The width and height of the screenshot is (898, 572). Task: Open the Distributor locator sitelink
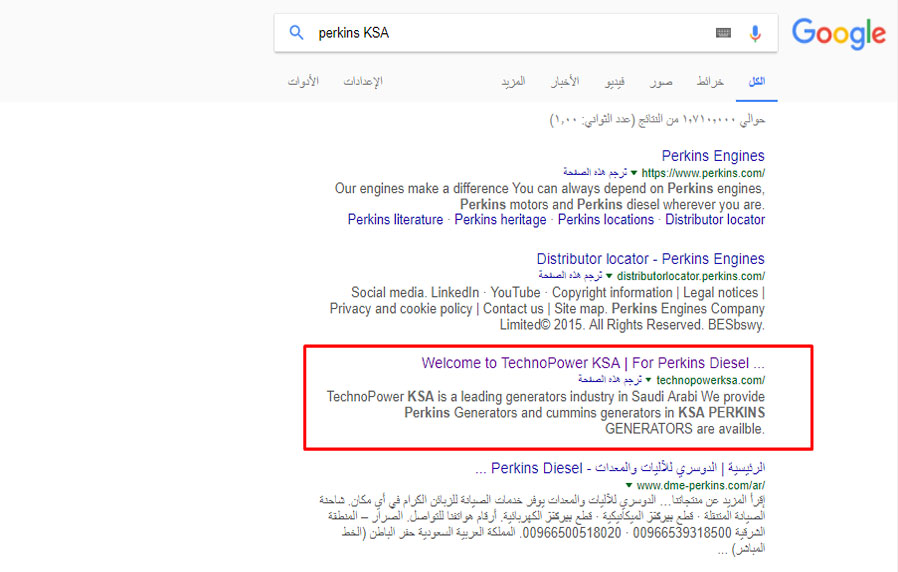(x=715, y=220)
